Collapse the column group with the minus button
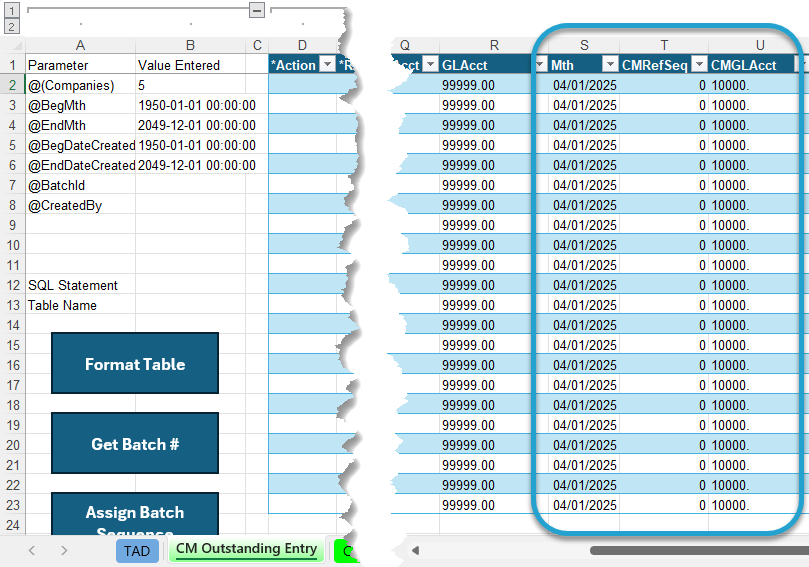Image resolution: width=809 pixels, height=567 pixels. pos(256,10)
